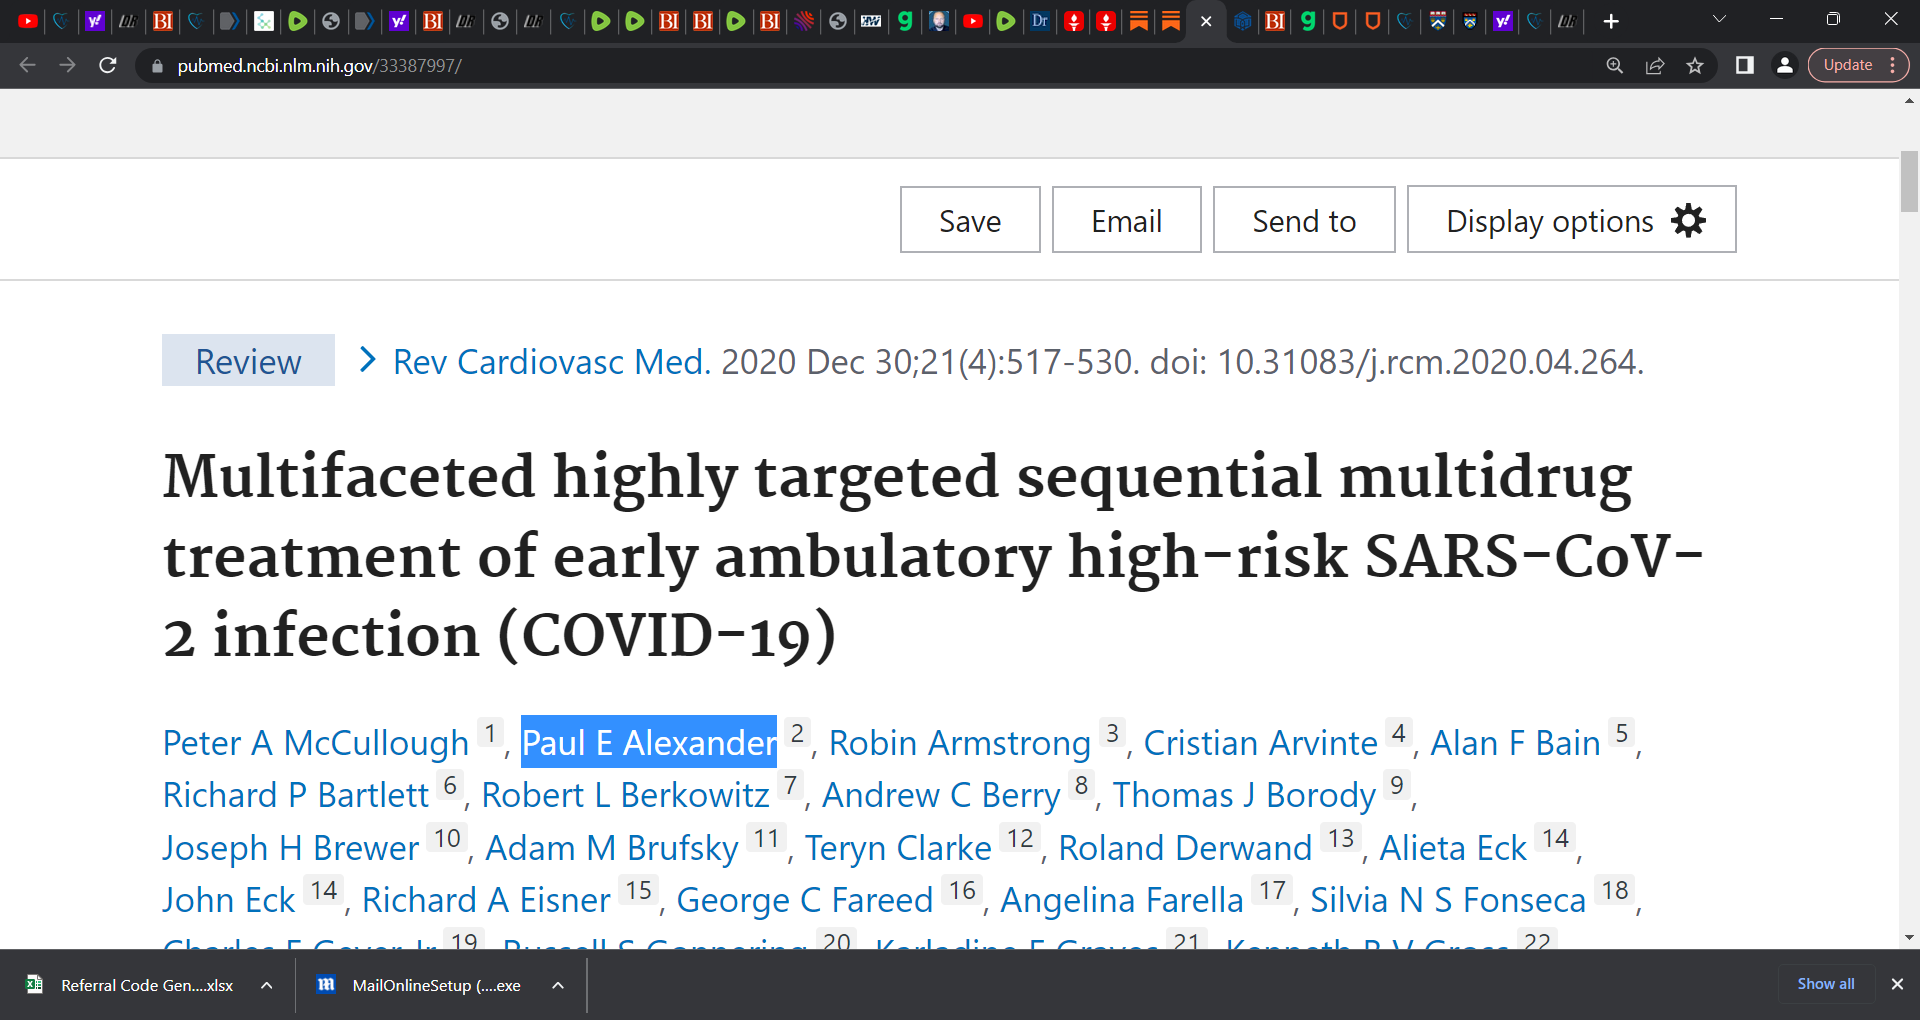
Task: Reload the PubMed page
Action: (x=108, y=66)
